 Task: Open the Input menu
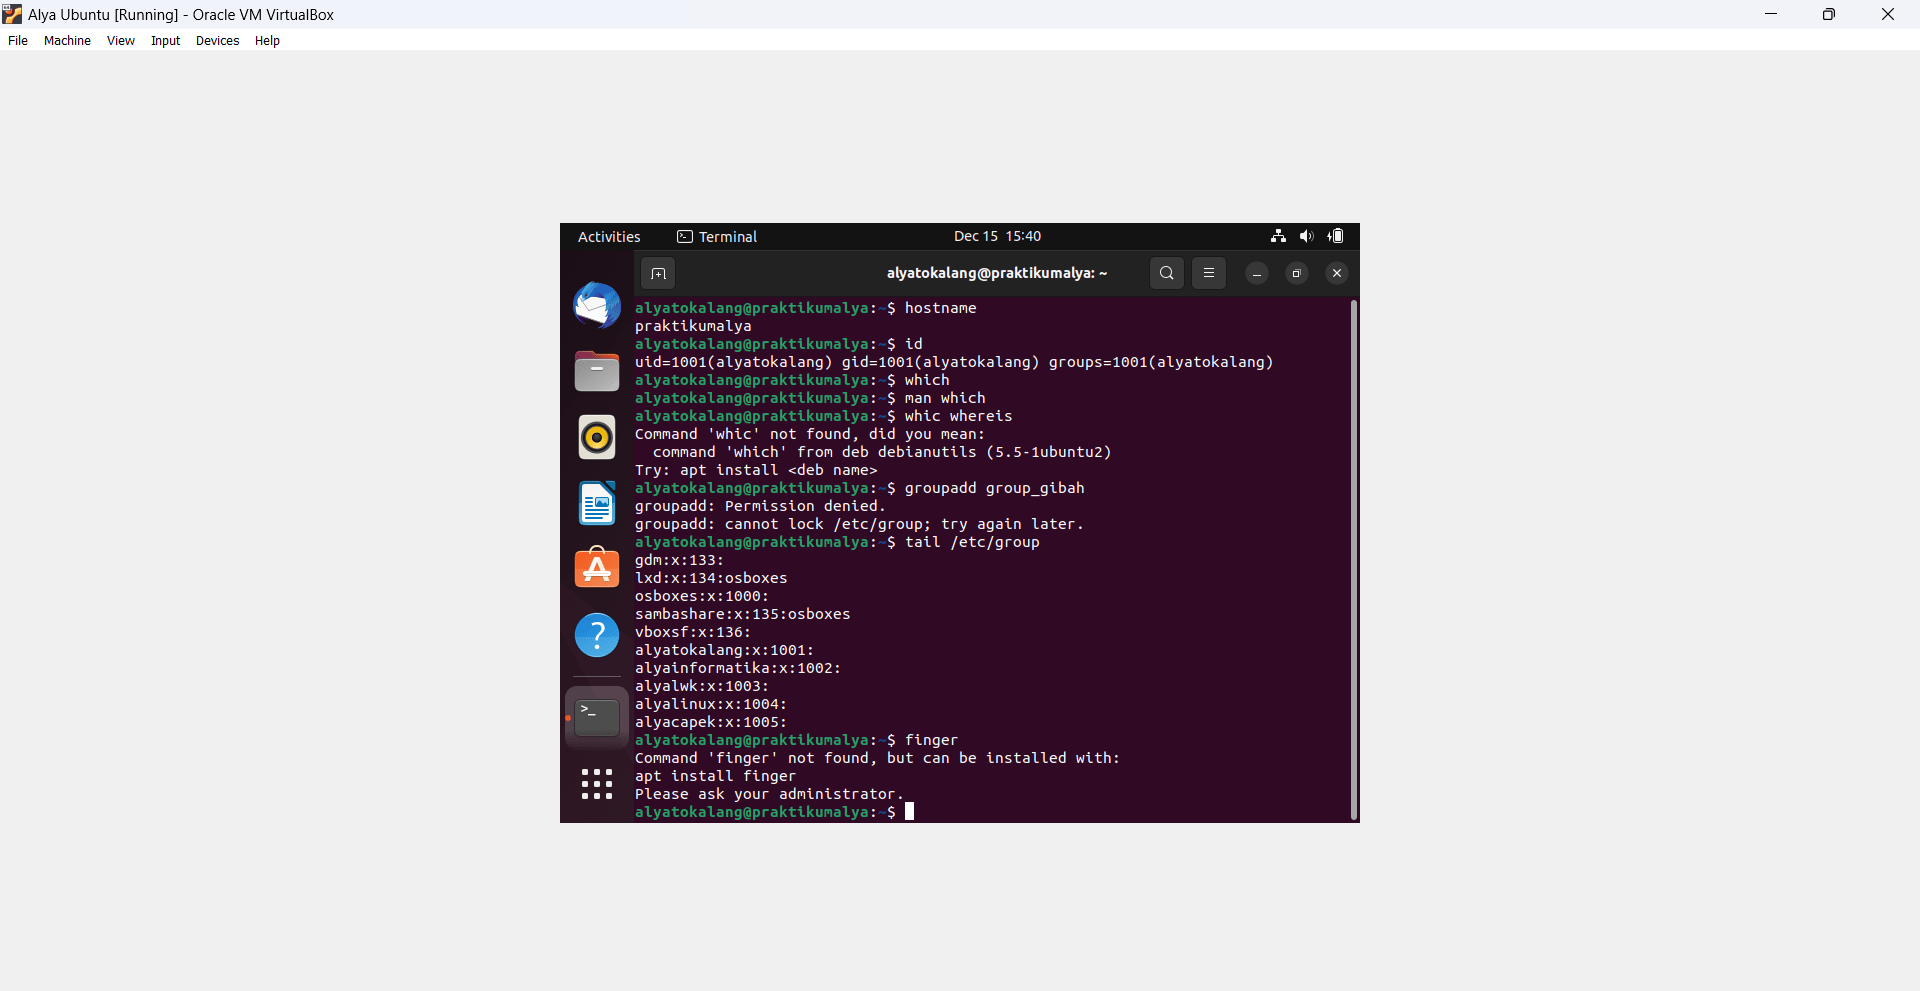pos(166,41)
